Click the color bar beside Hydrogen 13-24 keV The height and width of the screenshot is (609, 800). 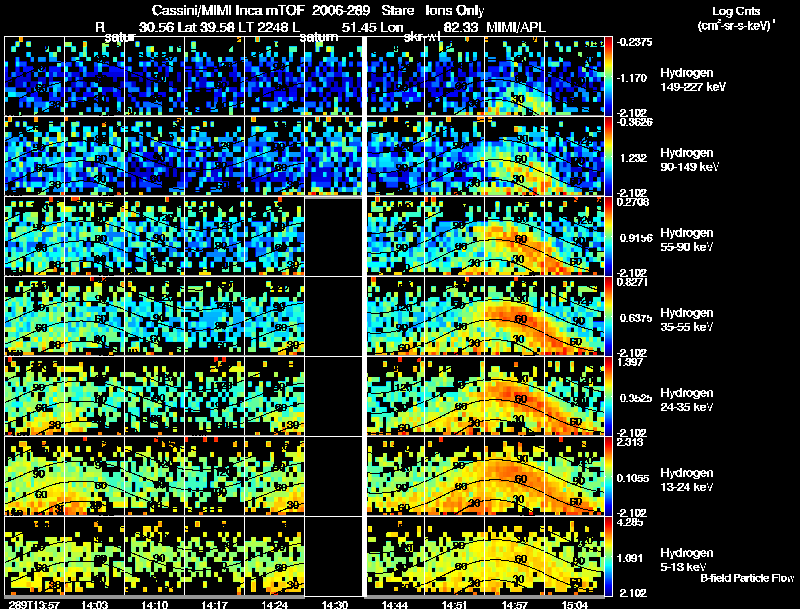click(x=608, y=476)
